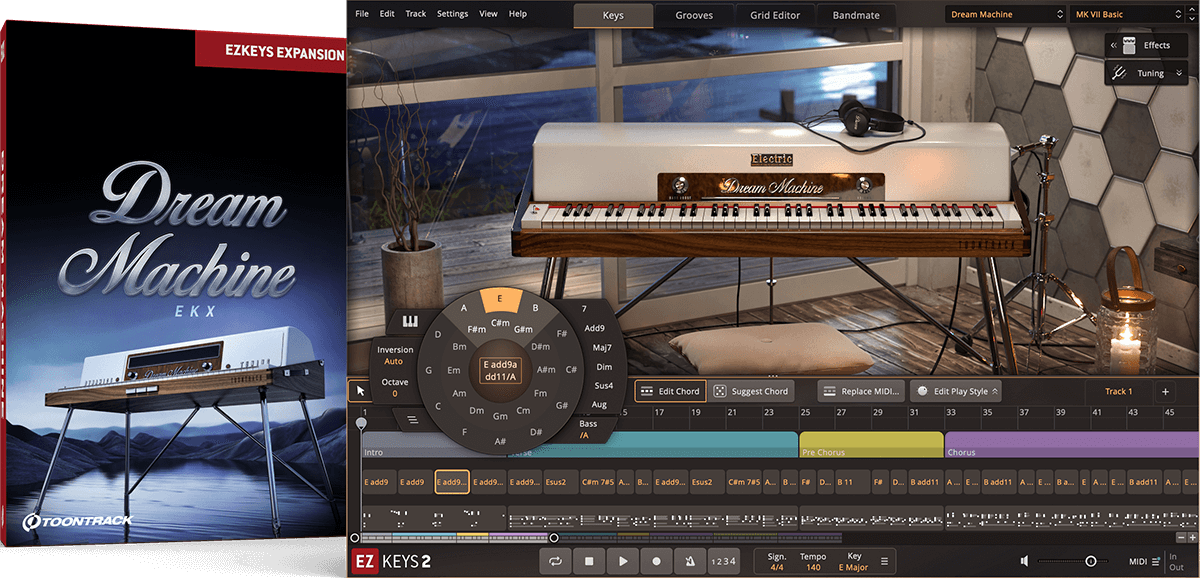Toggle the metronome

tap(690, 562)
